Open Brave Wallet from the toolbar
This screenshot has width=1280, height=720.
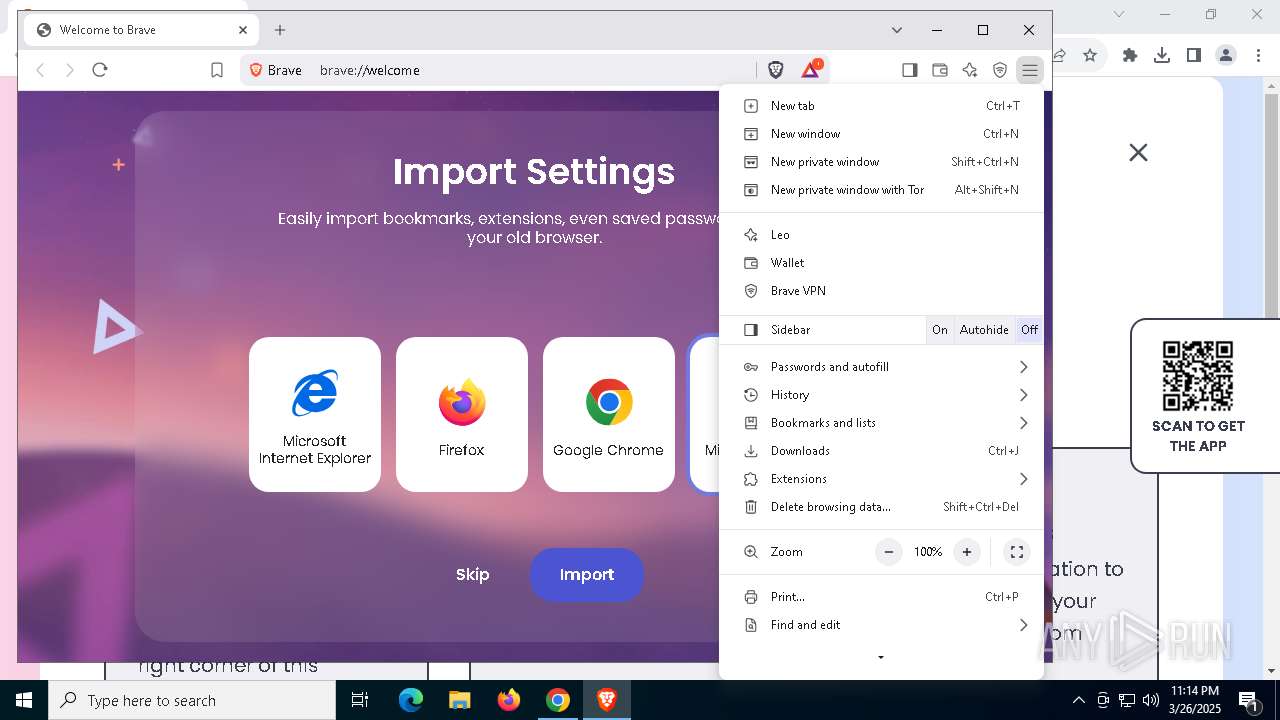(x=940, y=70)
